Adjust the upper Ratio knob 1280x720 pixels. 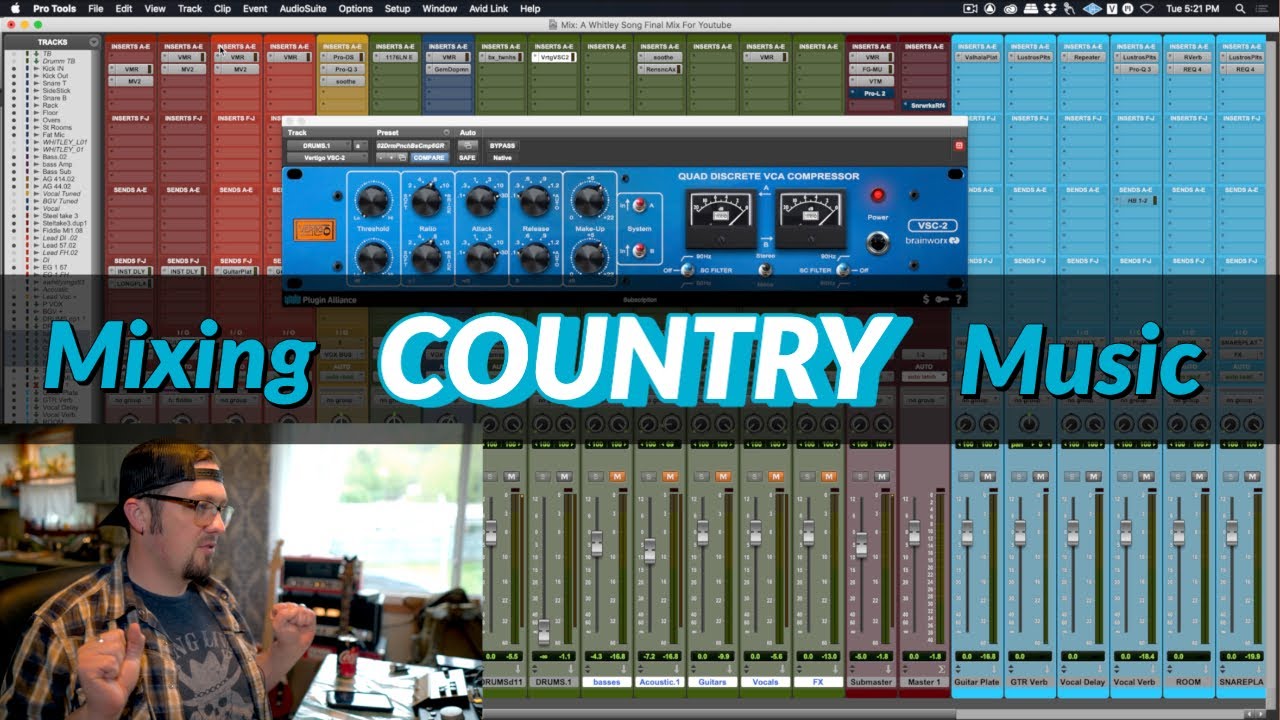pos(427,201)
